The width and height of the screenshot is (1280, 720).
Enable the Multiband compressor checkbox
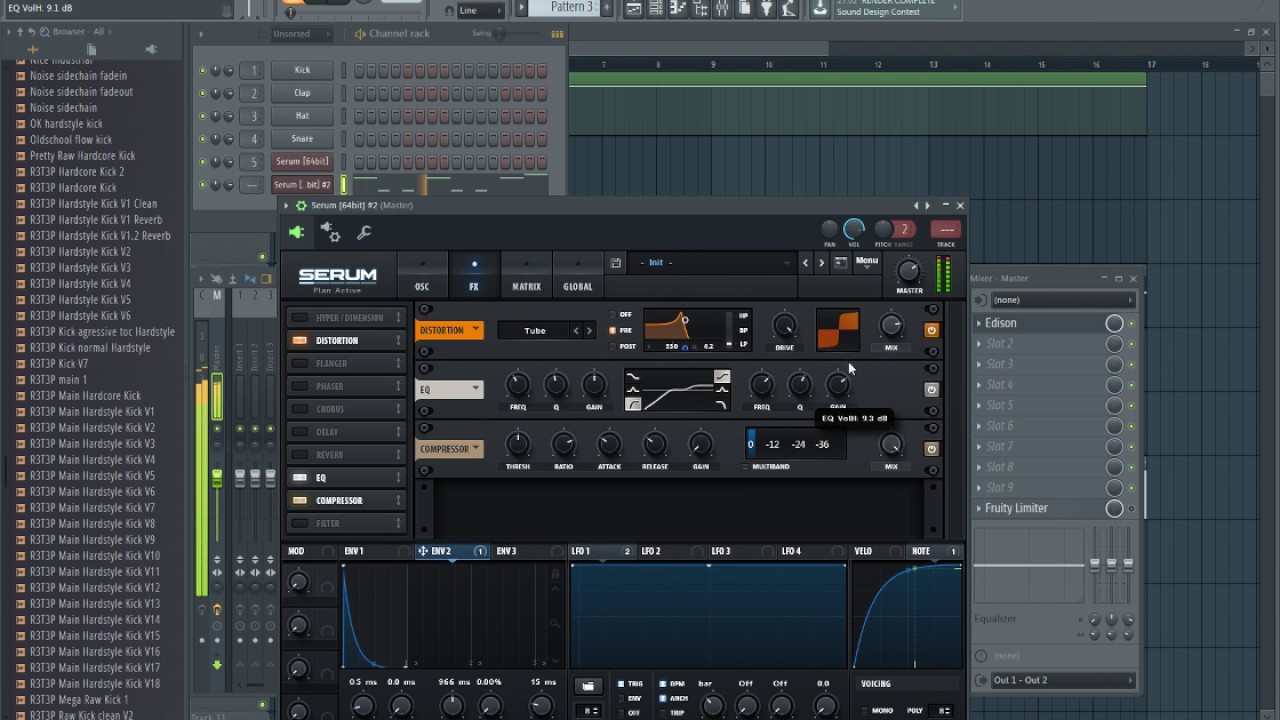pyautogui.click(x=745, y=467)
